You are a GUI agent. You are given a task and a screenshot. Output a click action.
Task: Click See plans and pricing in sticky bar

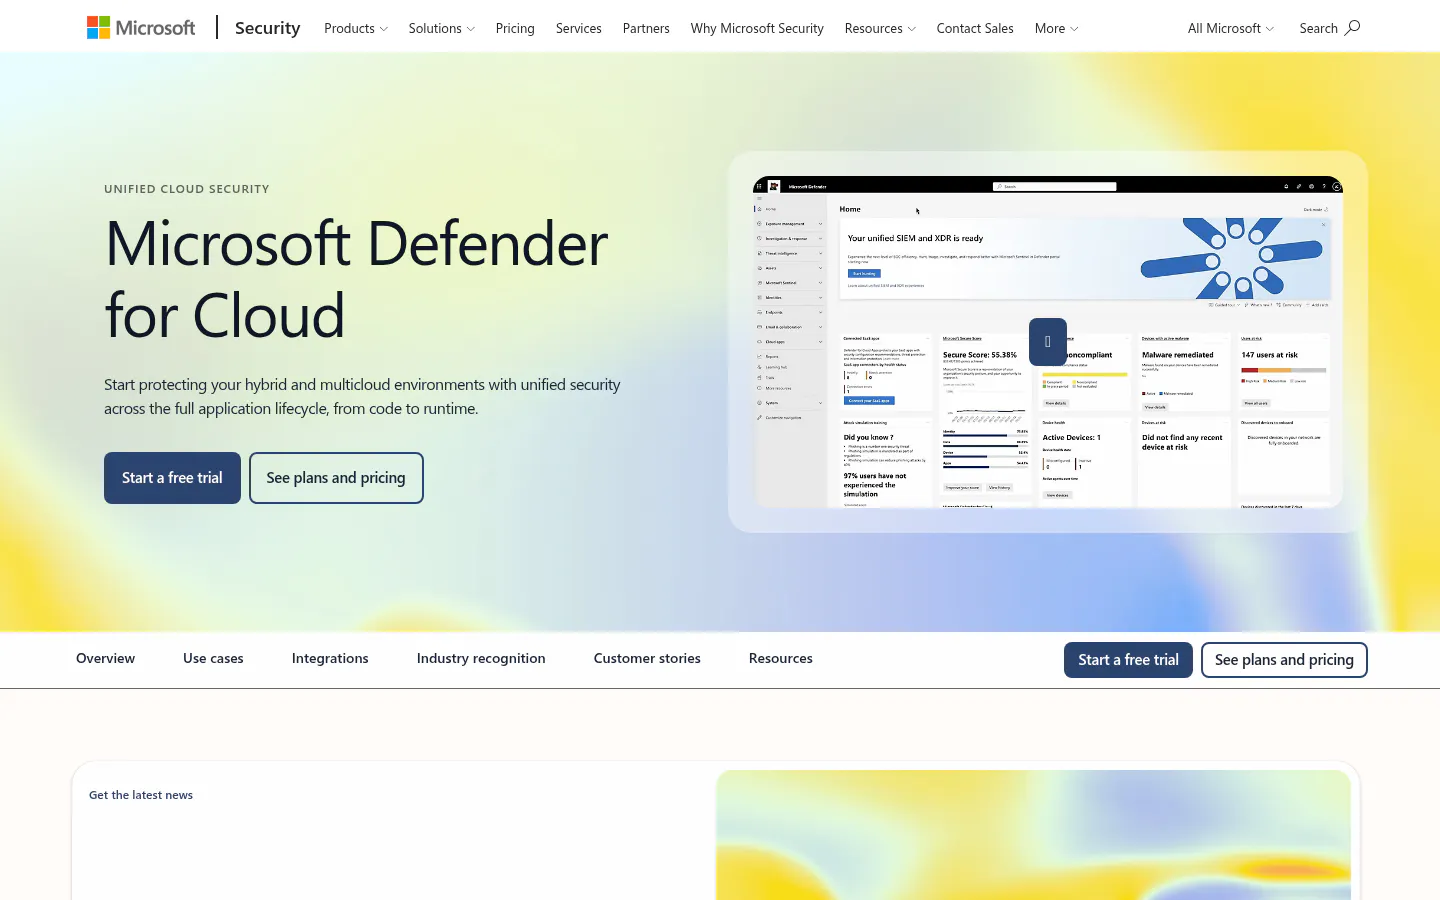tap(1284, 660)
